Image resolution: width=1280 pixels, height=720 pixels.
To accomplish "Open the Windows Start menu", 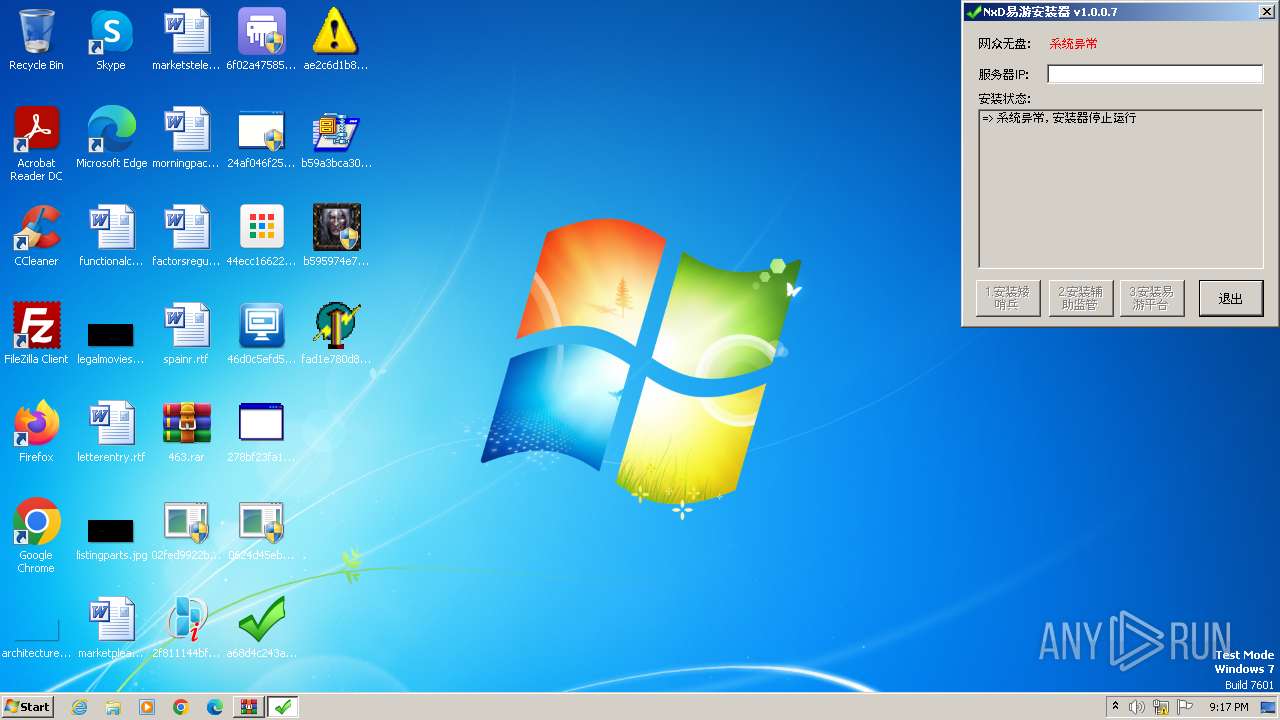I will point(27,707).
